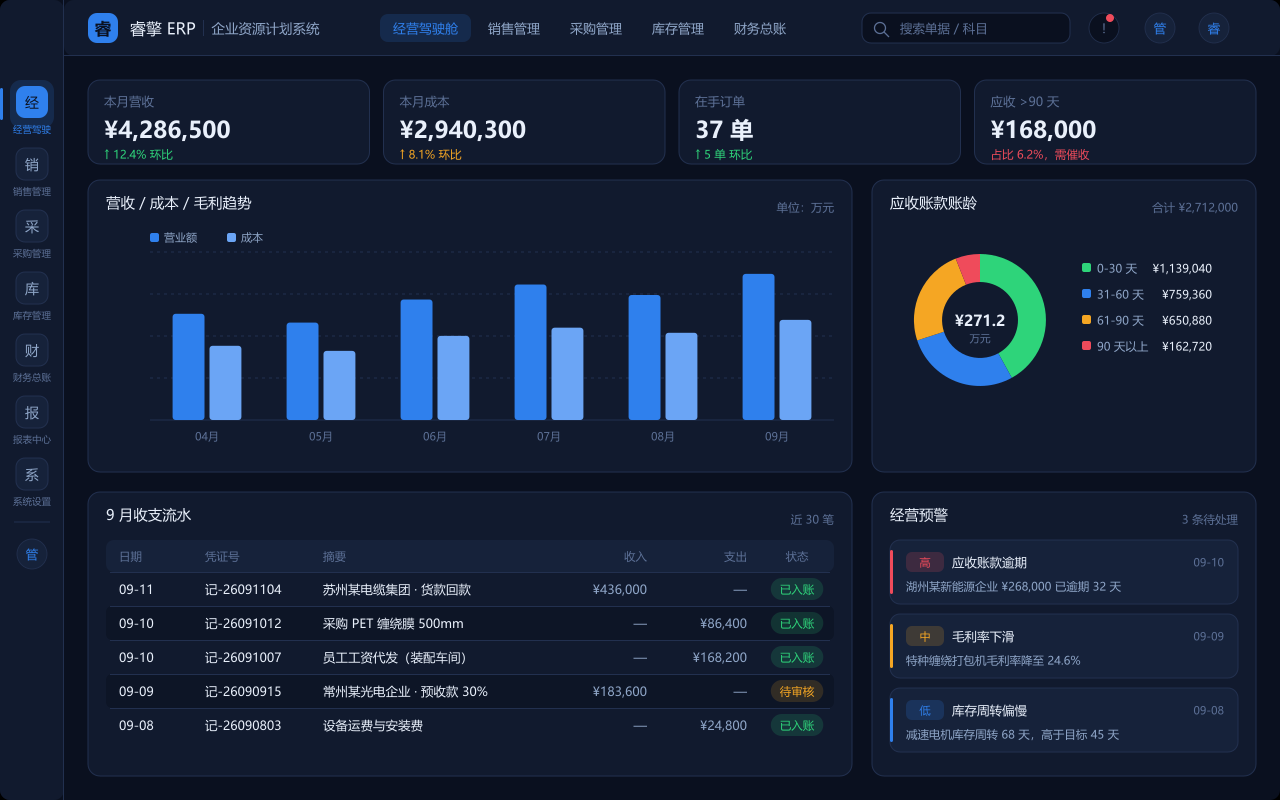Viewport: 1280px width, 800px height.
Task: Select the 90 天以上 legend entry
Action: tap(1147, 346)
